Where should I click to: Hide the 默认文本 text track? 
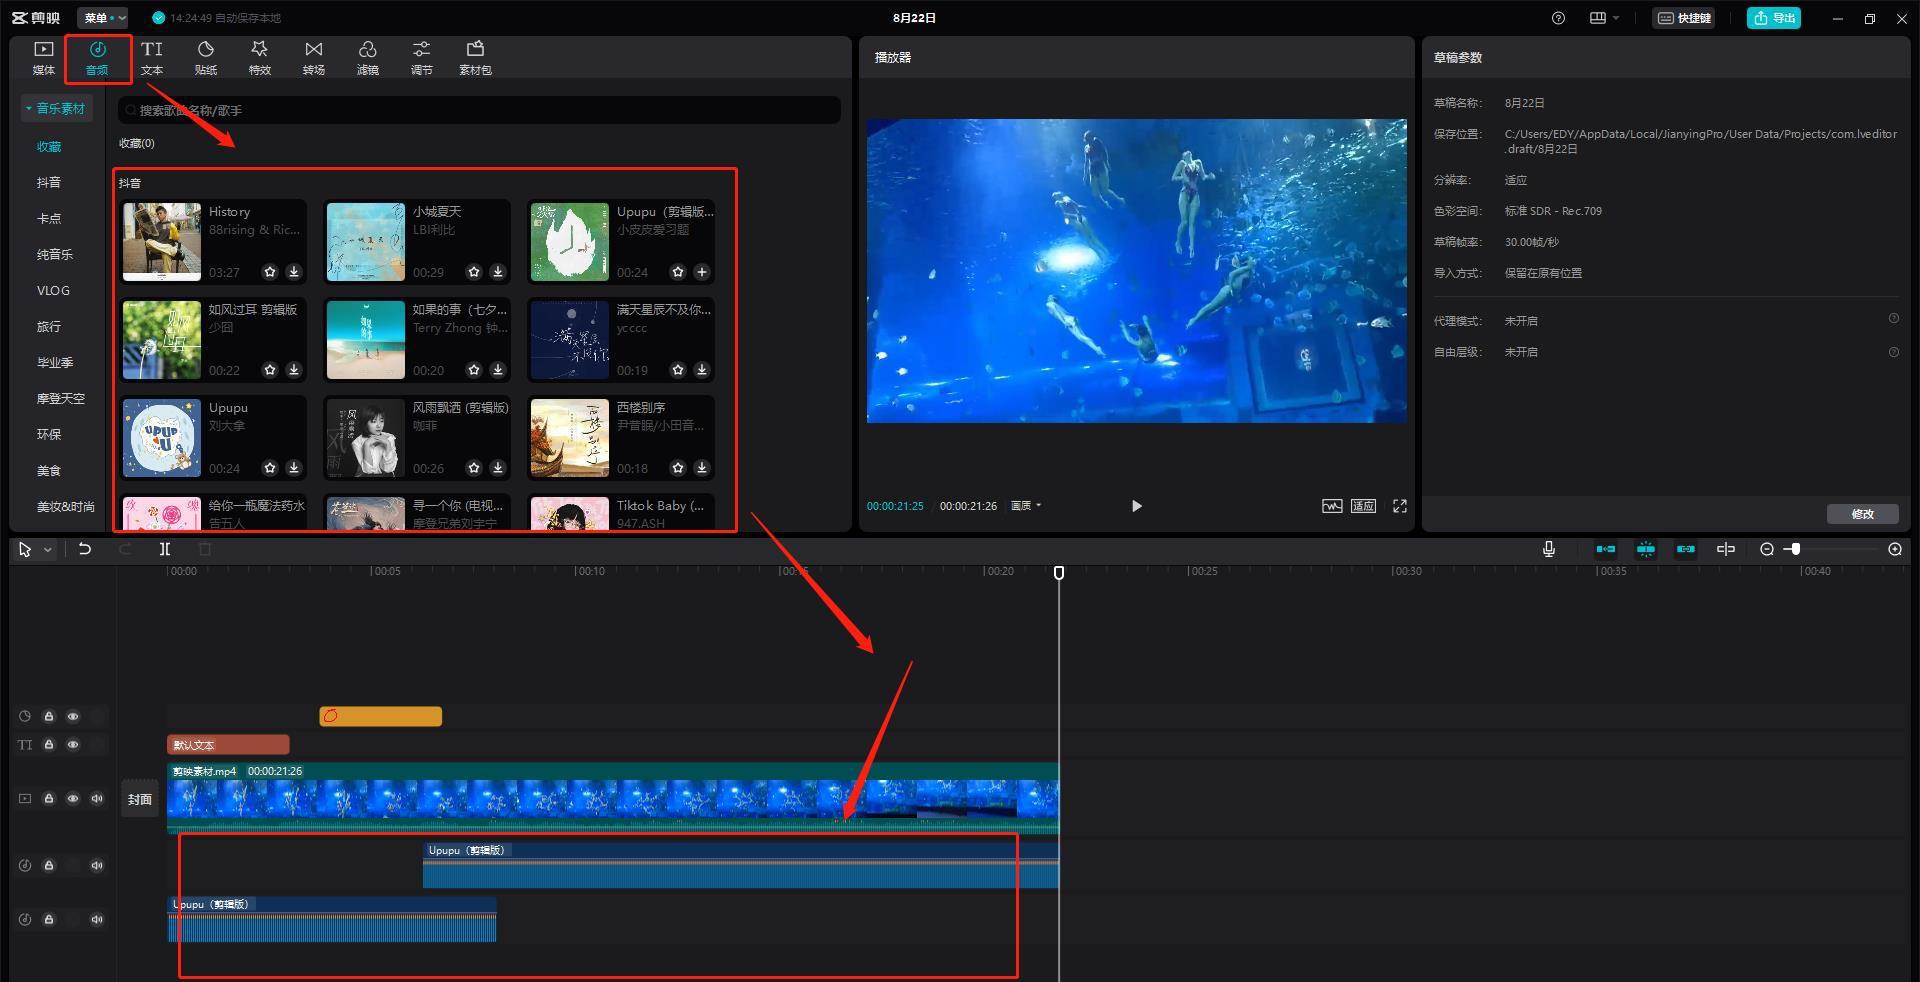73,745
